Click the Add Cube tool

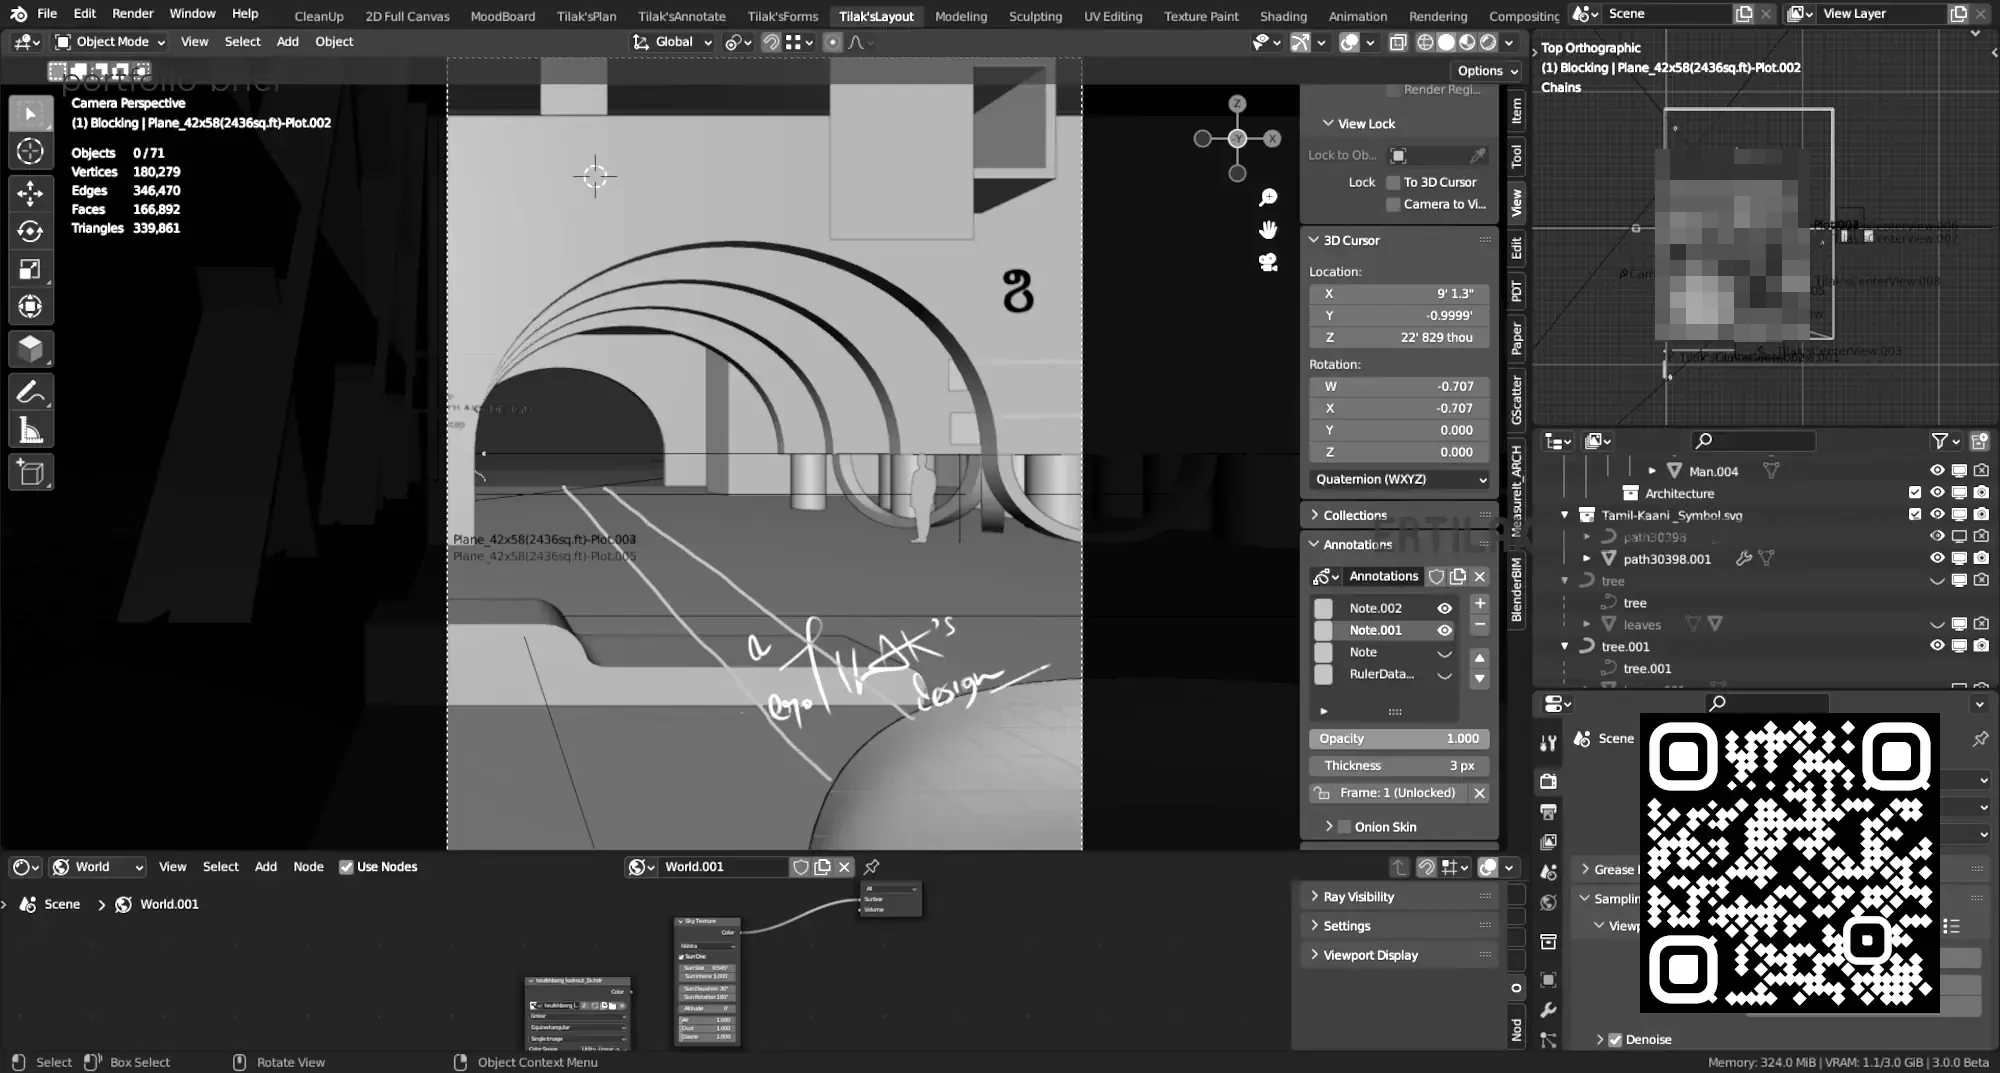point(30,472)
